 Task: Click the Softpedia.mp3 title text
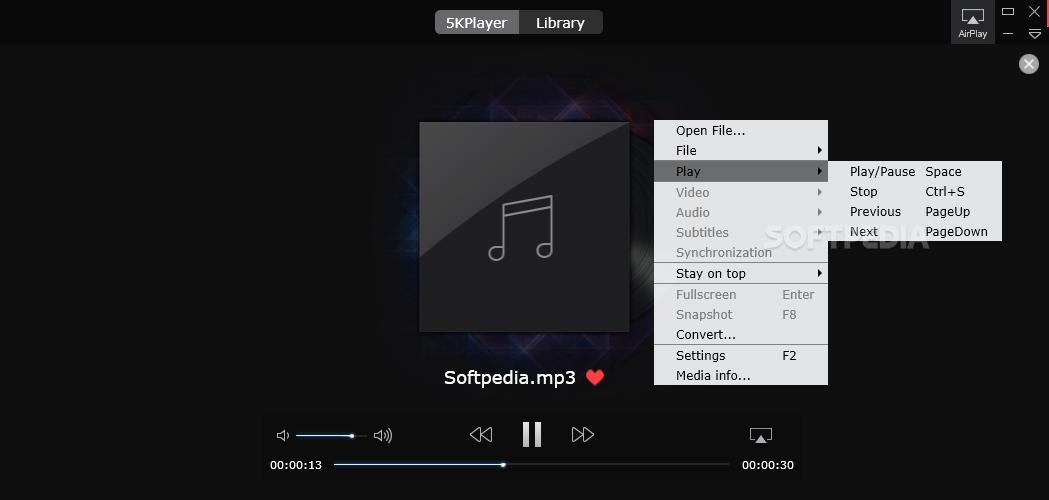click(x=510, y=378)
